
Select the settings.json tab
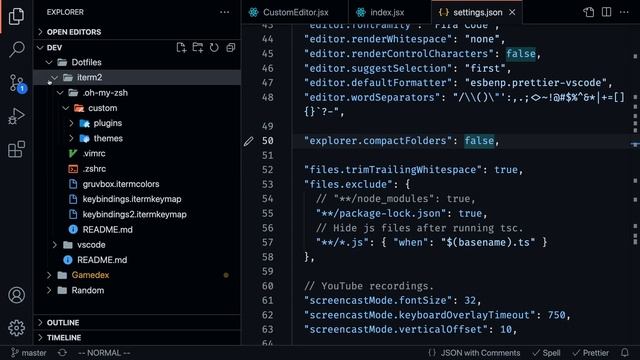tap(478, 12)
